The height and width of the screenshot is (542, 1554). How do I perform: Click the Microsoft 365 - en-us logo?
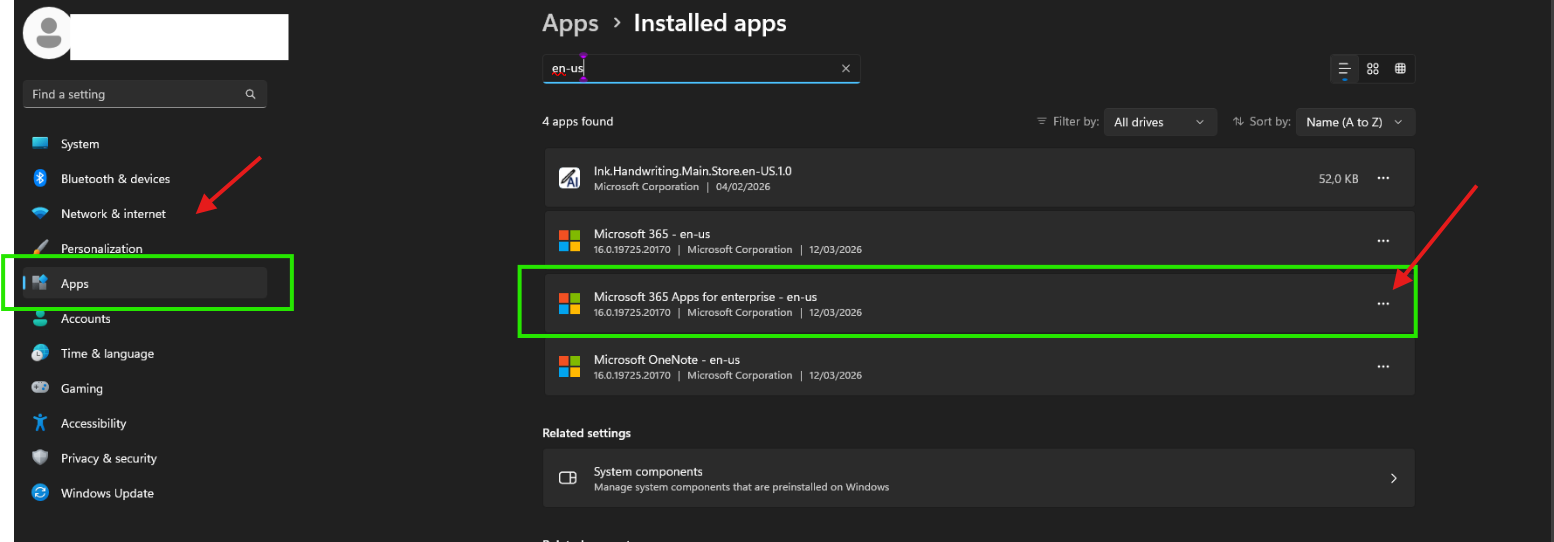click(570, 241)
